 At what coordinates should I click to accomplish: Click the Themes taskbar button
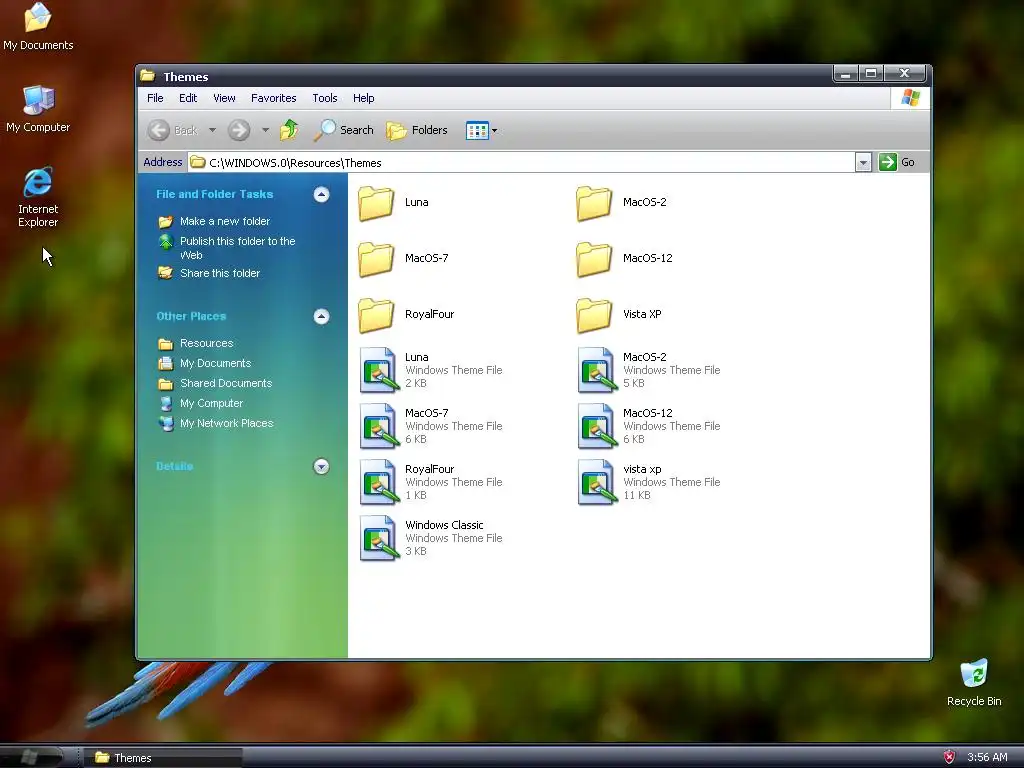point(162,758)
